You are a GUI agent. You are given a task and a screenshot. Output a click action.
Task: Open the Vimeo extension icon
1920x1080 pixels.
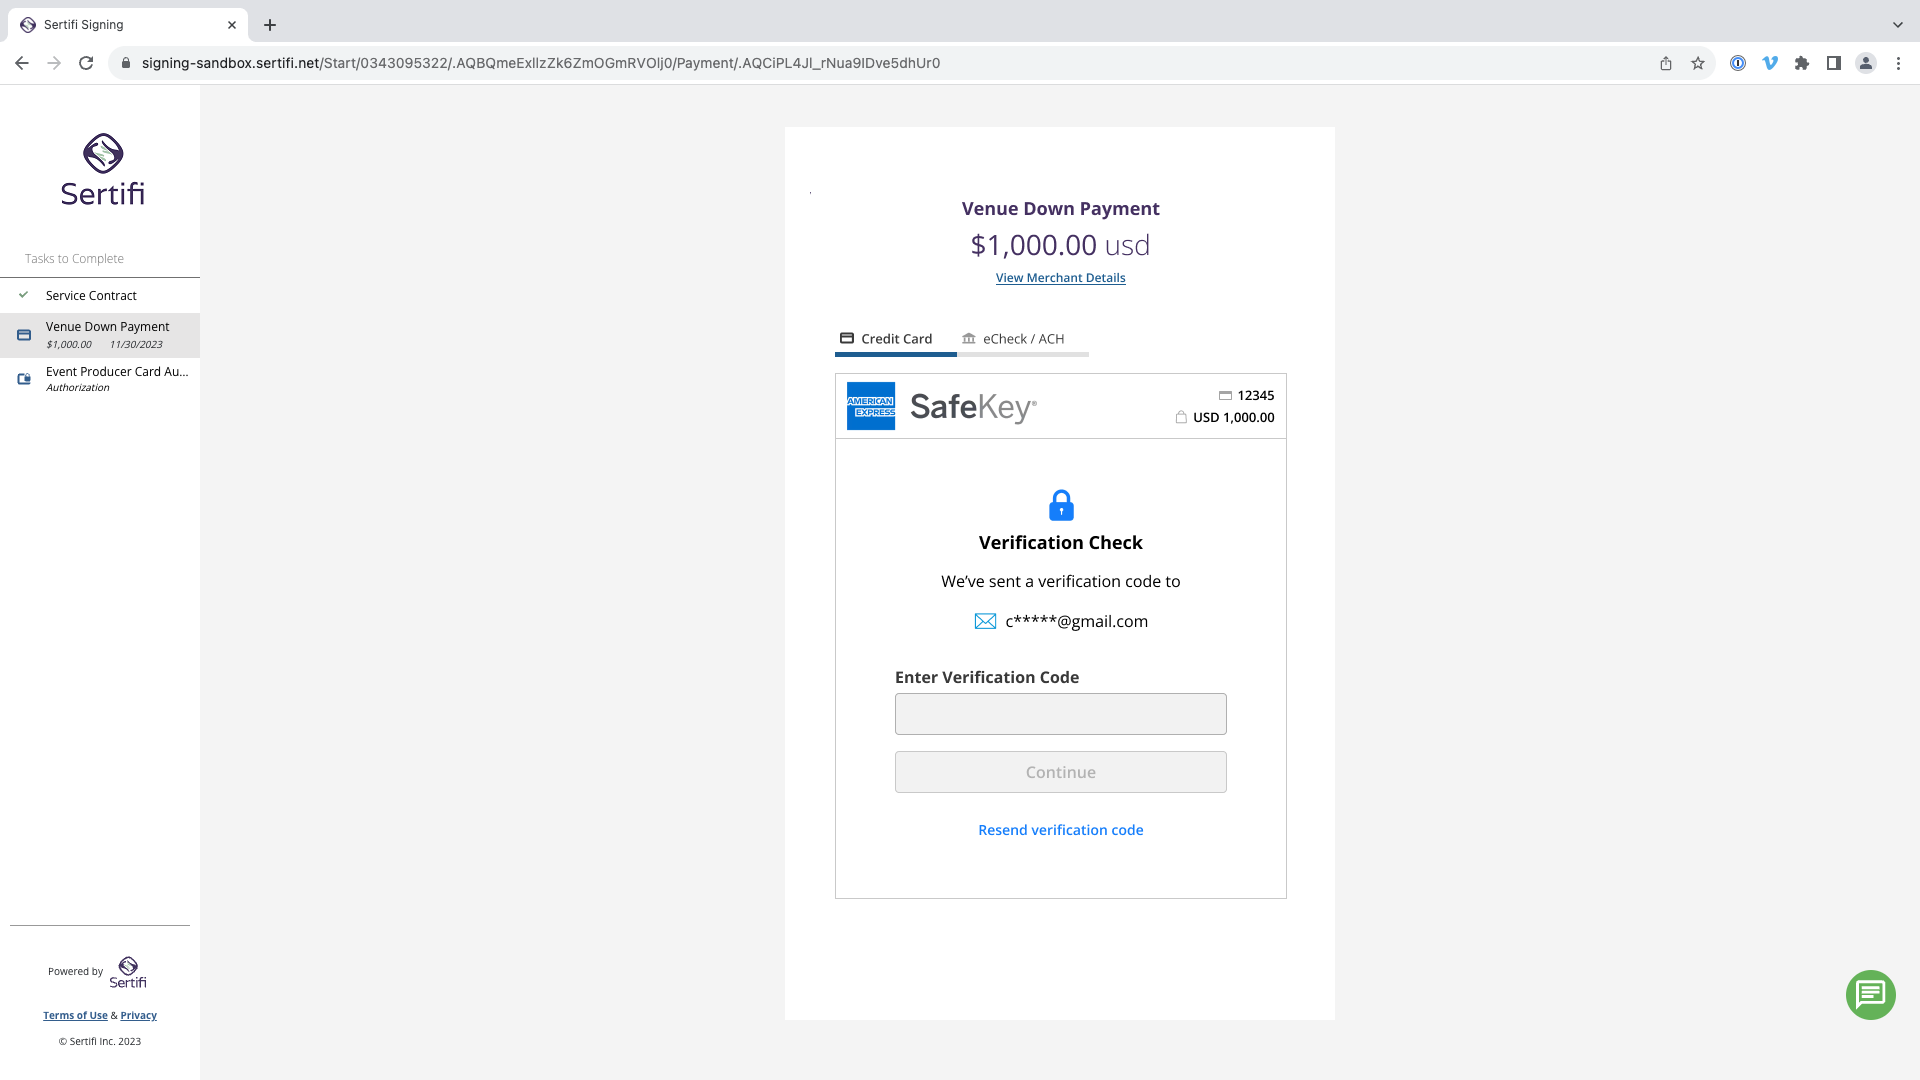click(x=1770, y=63)
